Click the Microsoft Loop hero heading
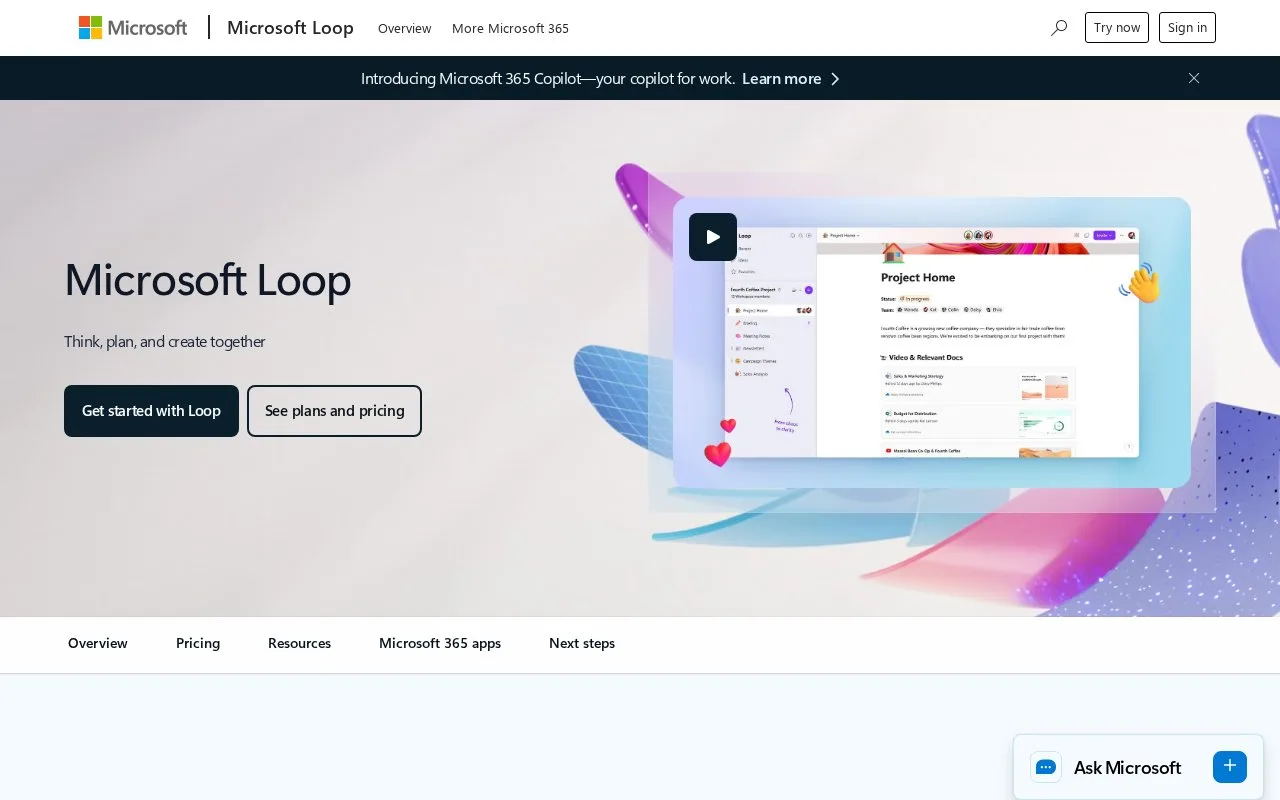The image size is (1280, 800). point(208,279)
